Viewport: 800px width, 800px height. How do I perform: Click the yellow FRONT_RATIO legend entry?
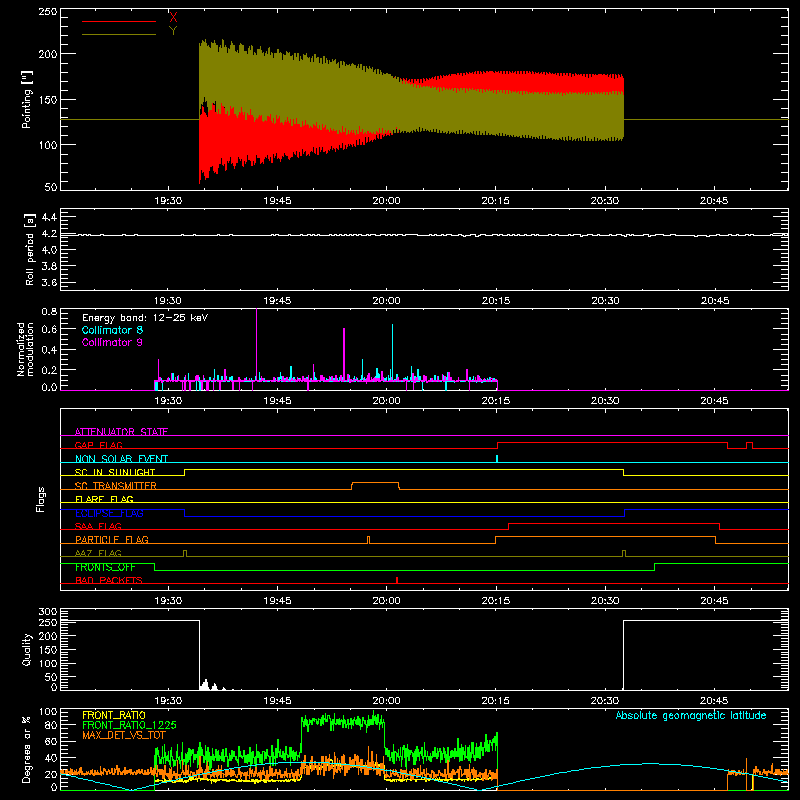tap(114, 715)
